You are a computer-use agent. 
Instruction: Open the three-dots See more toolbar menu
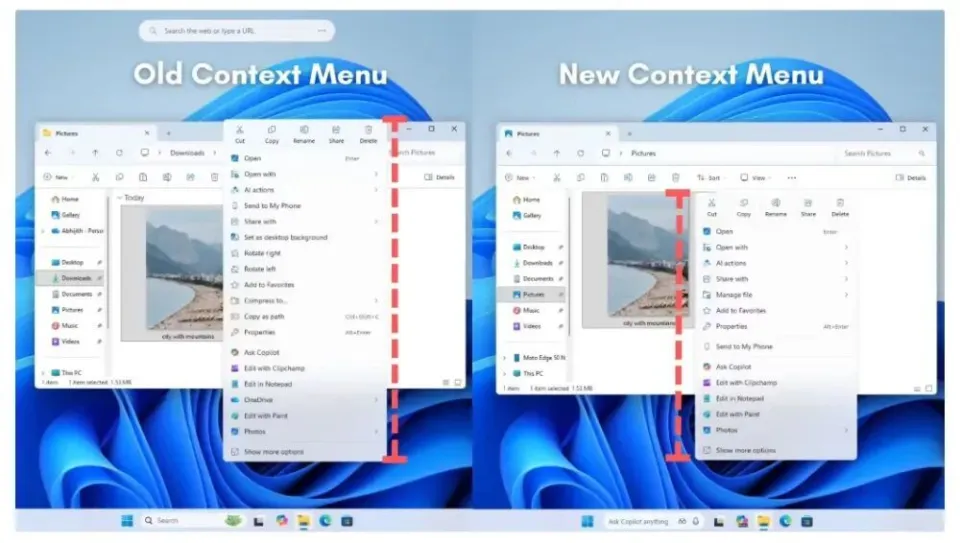click(792, 178)
